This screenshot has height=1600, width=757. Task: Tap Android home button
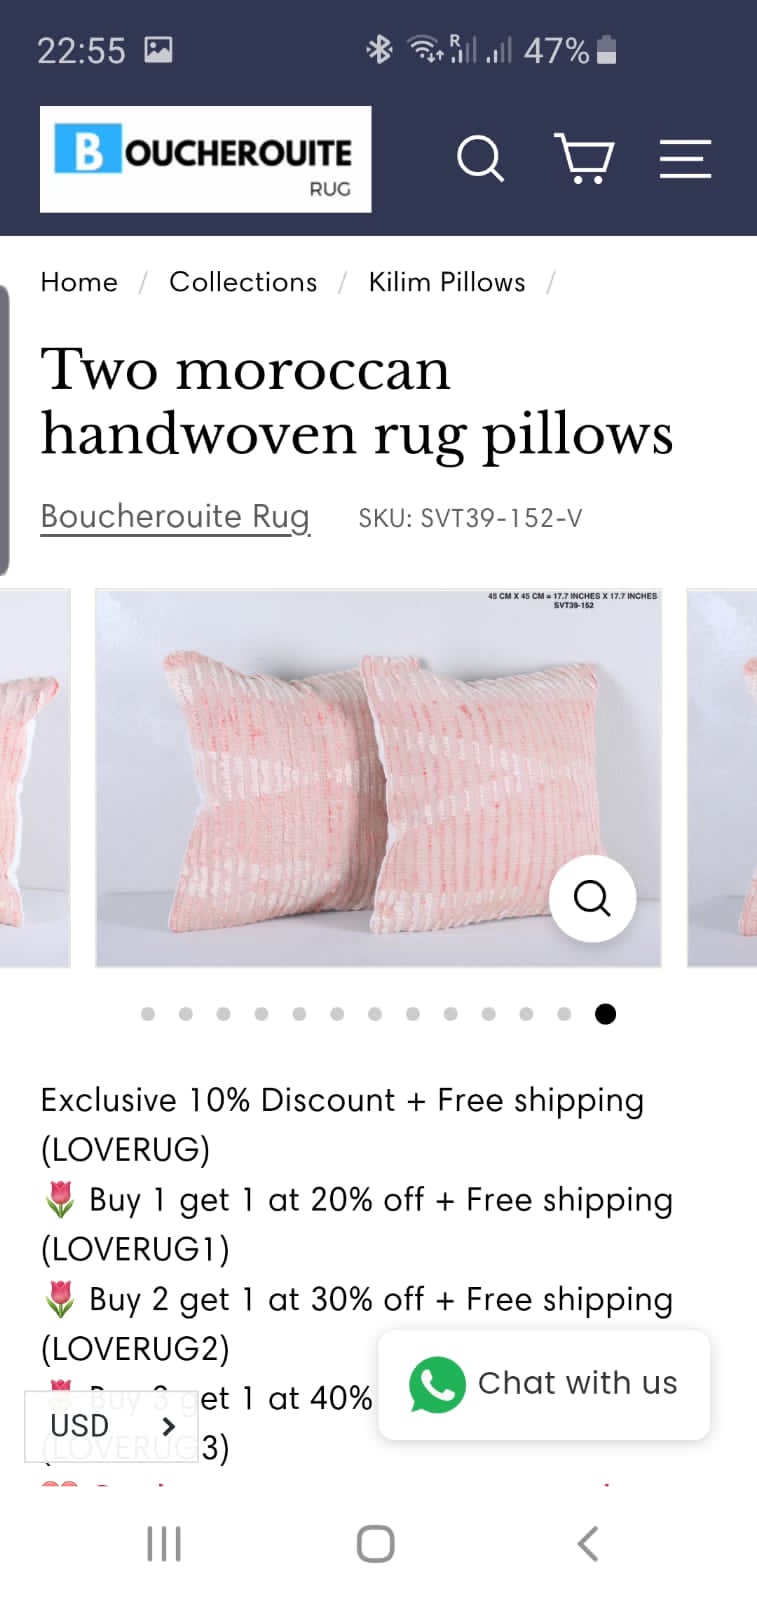[x=376, y=1544]
